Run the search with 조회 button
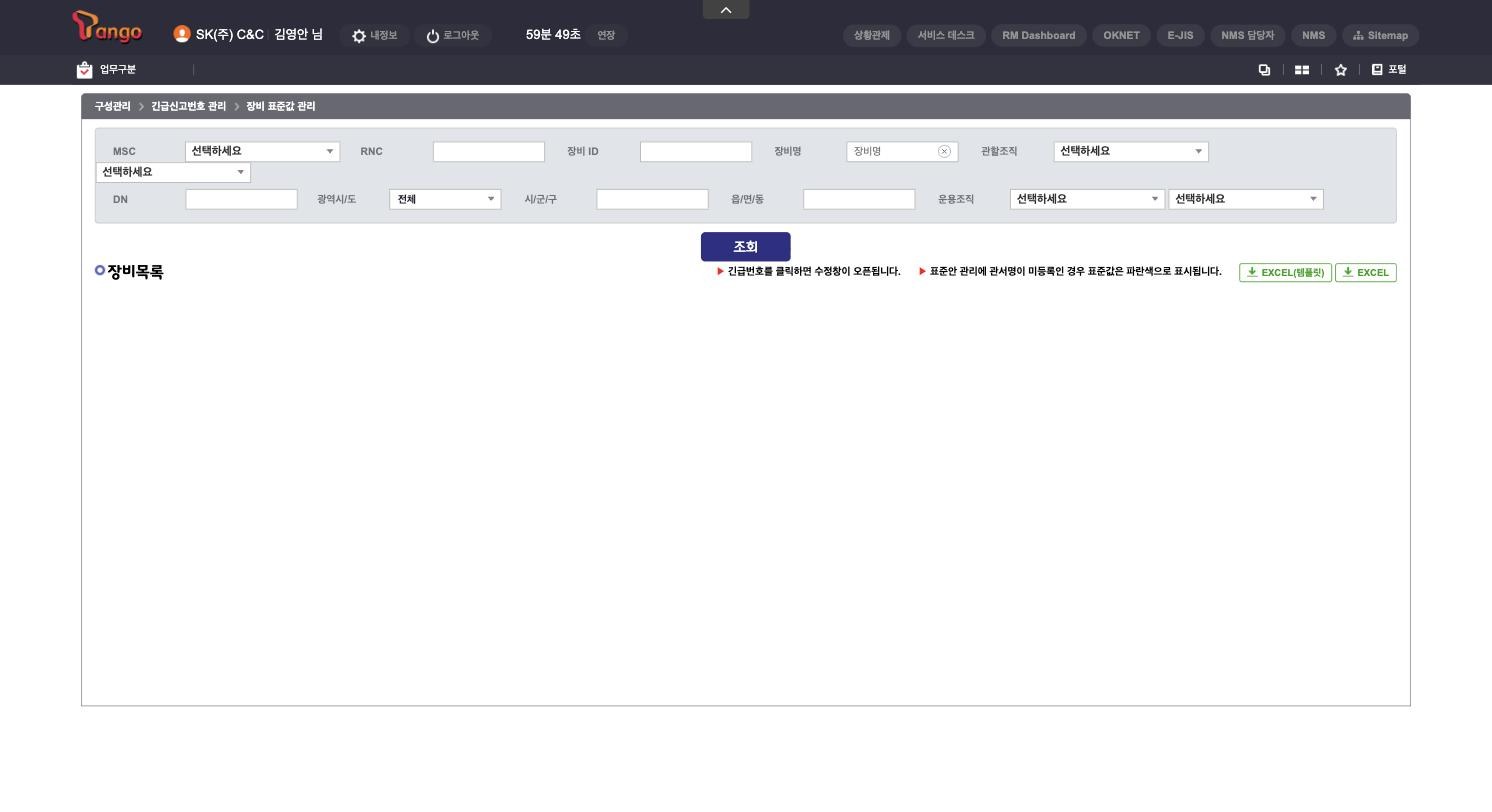Image resolution: width=1492 pixels, height=812 pixels. (746, 247)
